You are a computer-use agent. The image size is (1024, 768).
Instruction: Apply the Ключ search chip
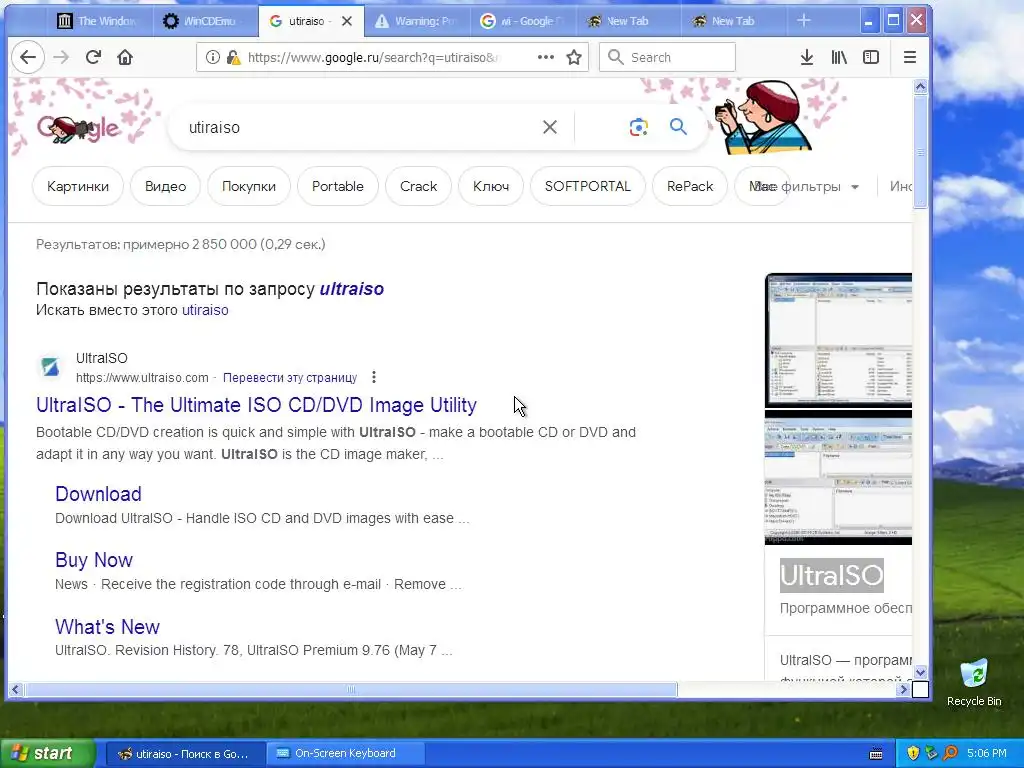(491, 186)
